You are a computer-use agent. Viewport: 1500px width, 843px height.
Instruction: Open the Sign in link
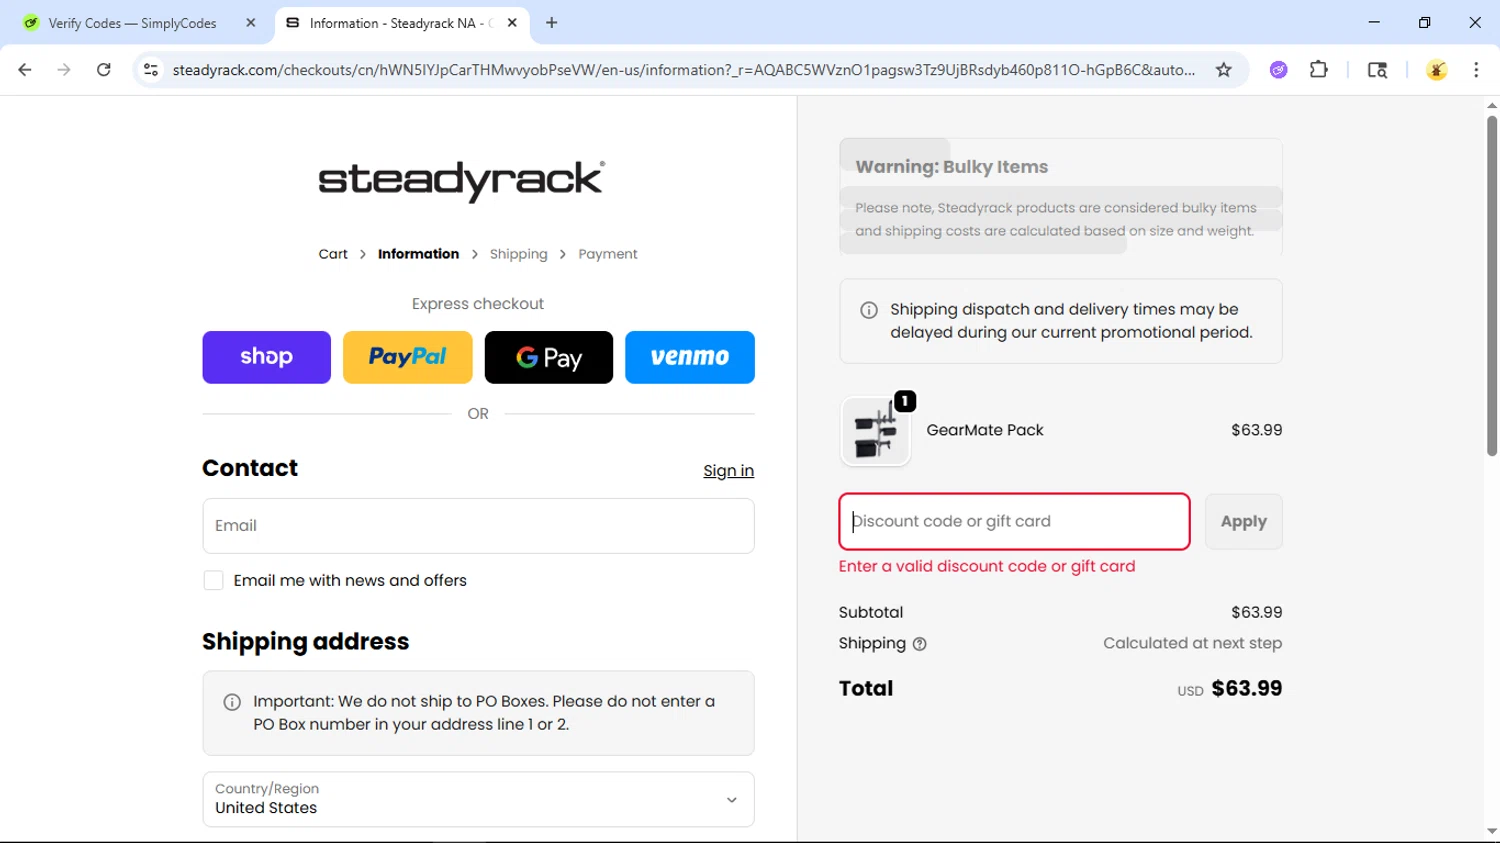(728, 471)
